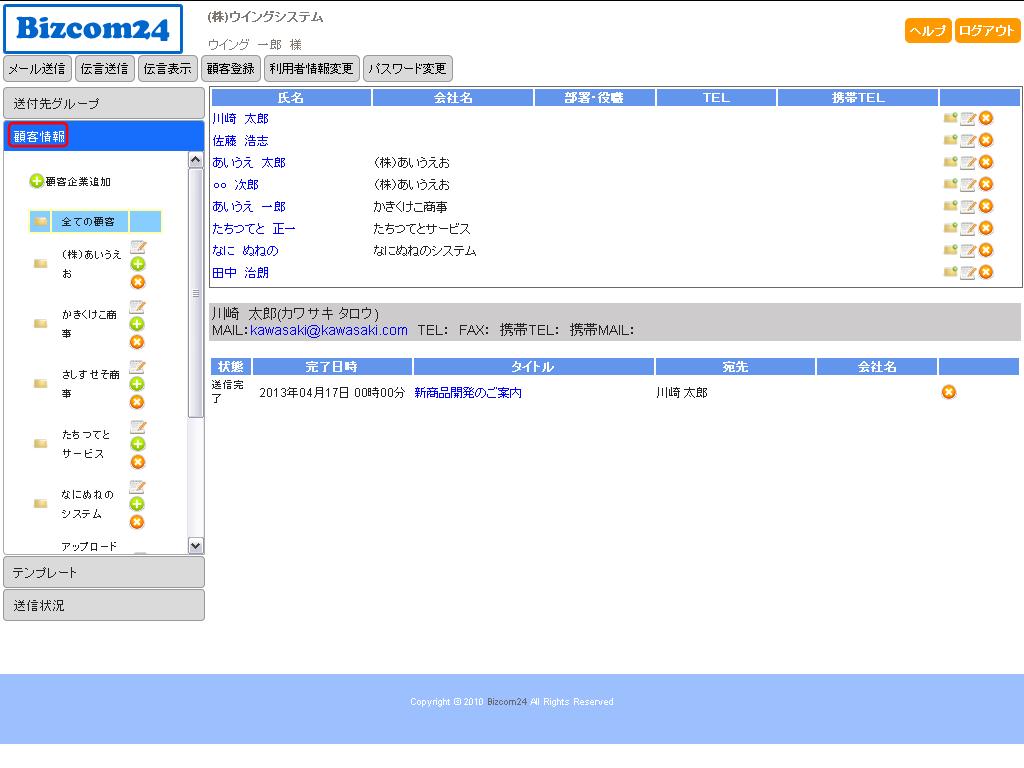The height and width of the screenshot is (768, 1024).
Task: Click the ログアウト button
Action: coord(987,31)
